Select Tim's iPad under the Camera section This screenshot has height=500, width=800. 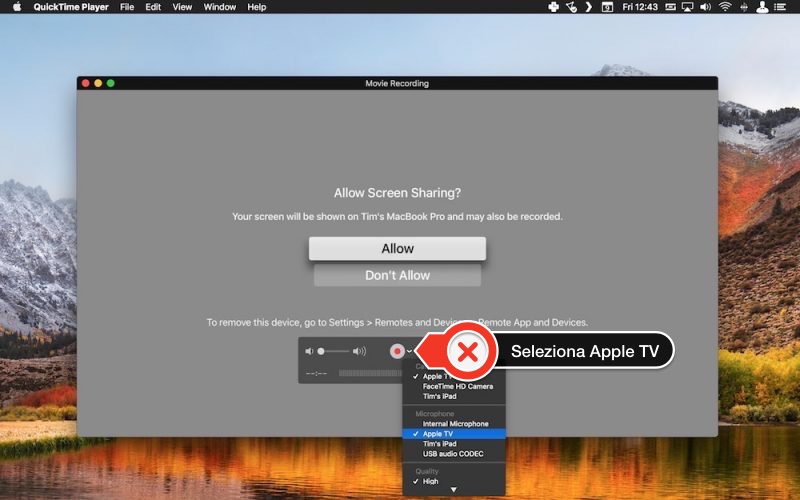454,396
